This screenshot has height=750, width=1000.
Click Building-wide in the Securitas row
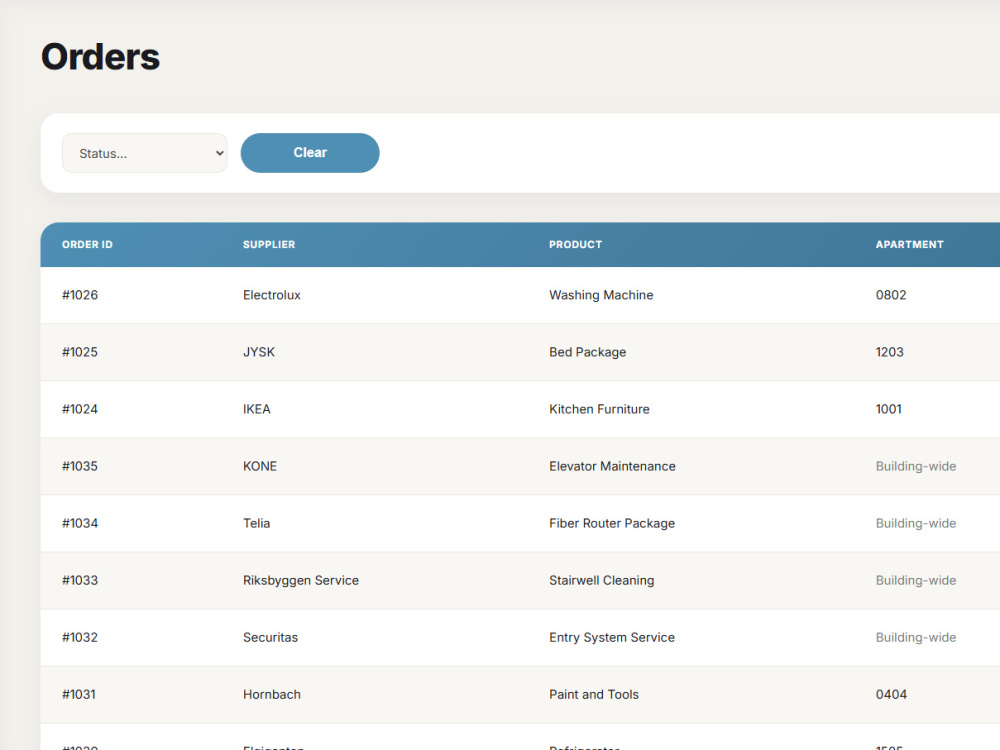point(916,637)
